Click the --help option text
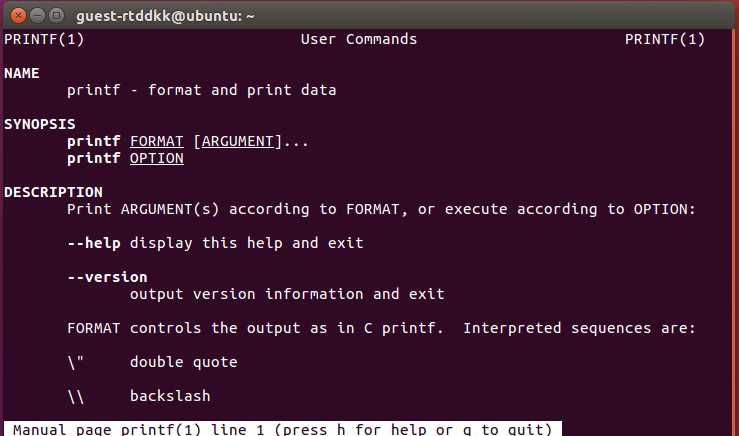 click(x=94, y=243)
